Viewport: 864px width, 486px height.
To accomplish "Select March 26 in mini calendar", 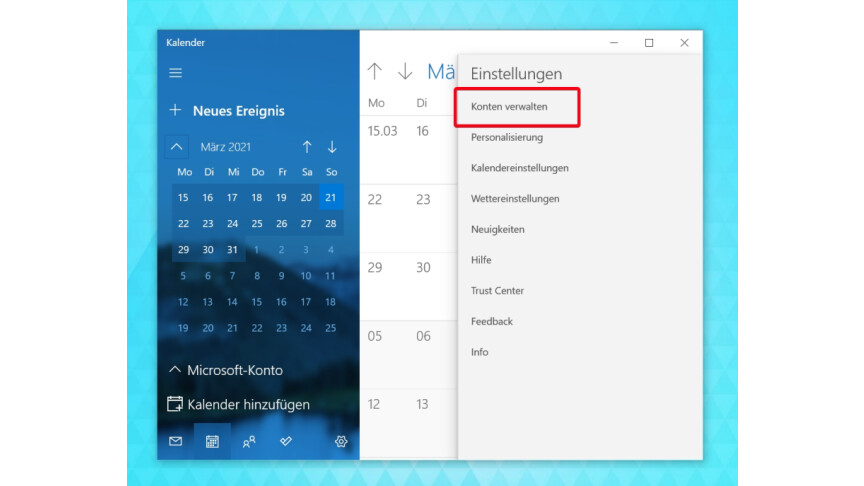I will point(281,223).
